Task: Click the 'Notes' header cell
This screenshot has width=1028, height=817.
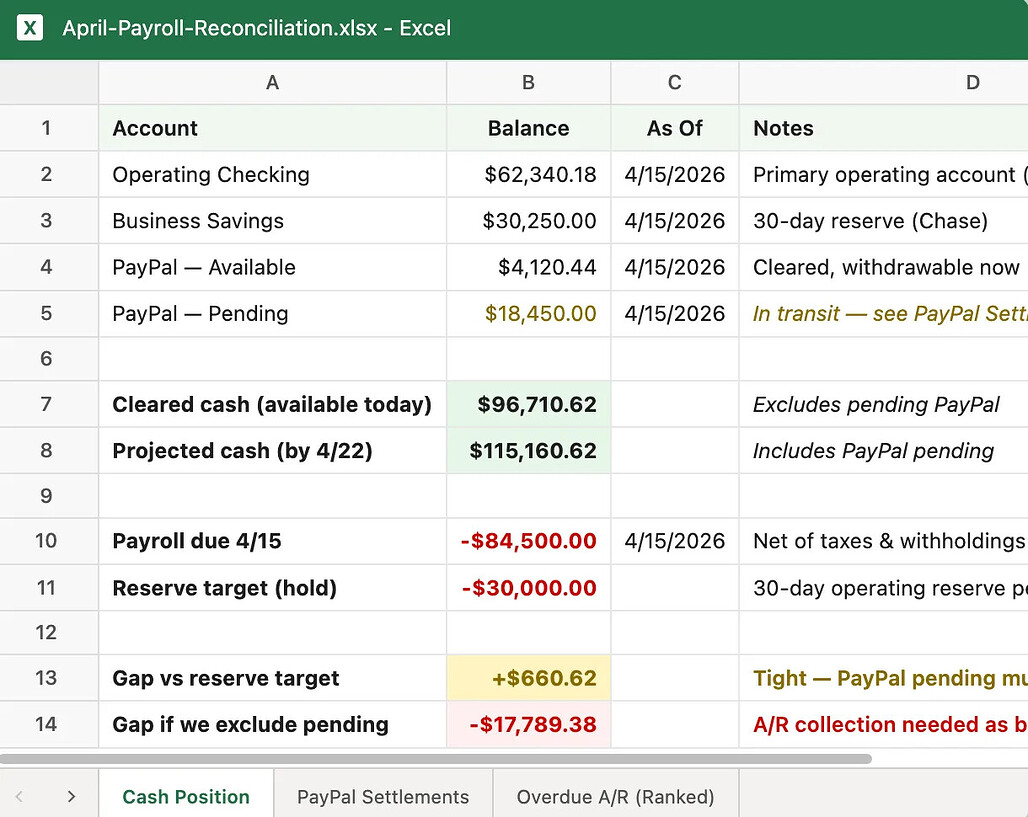Action: click(x=884, y=128)
